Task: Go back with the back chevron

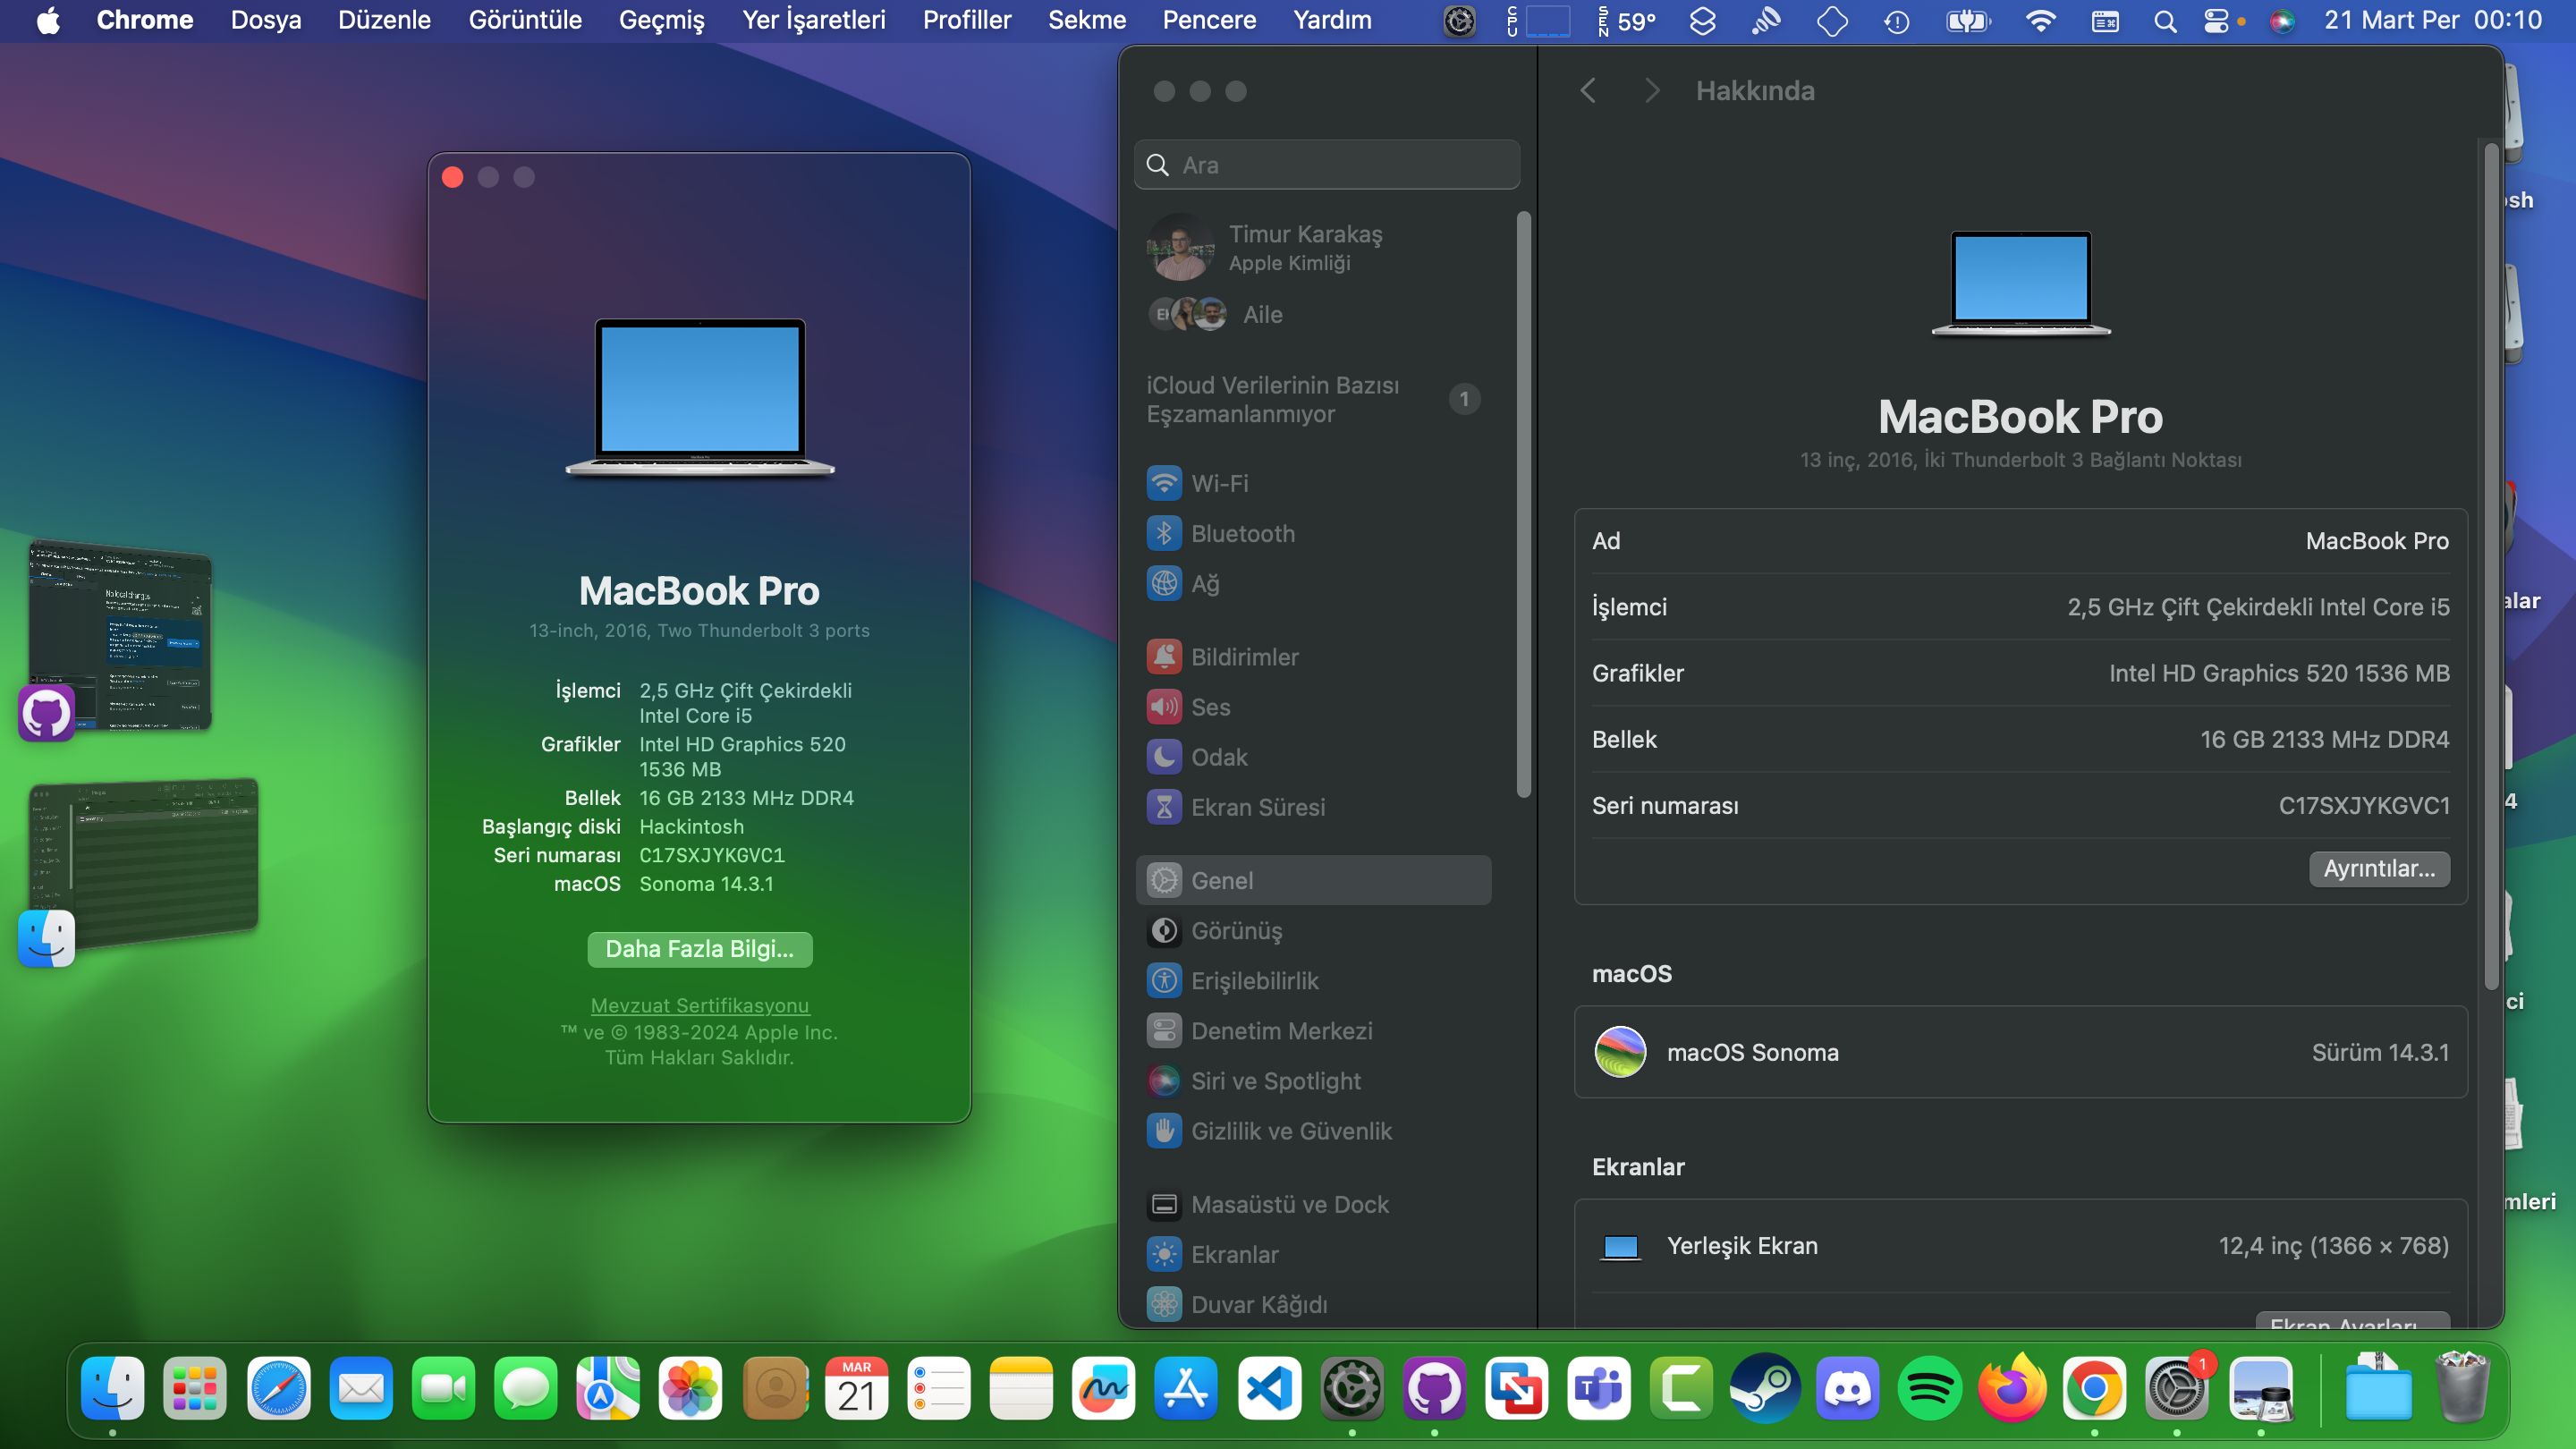Action: click(1588, 91)
